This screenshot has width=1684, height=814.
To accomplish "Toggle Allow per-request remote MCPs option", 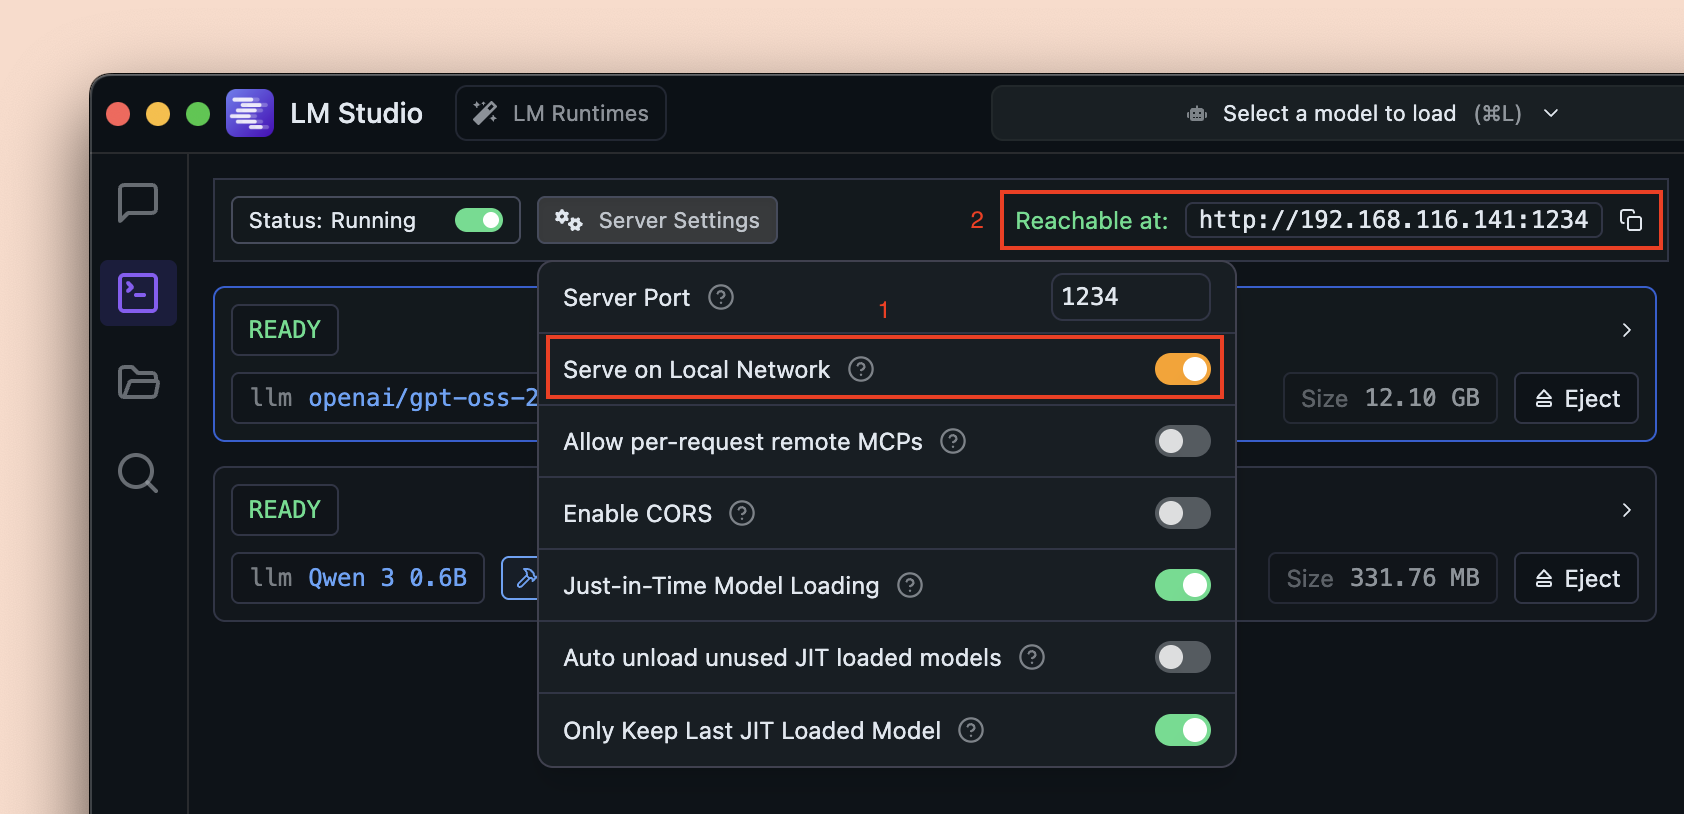I will point(1182,441).
